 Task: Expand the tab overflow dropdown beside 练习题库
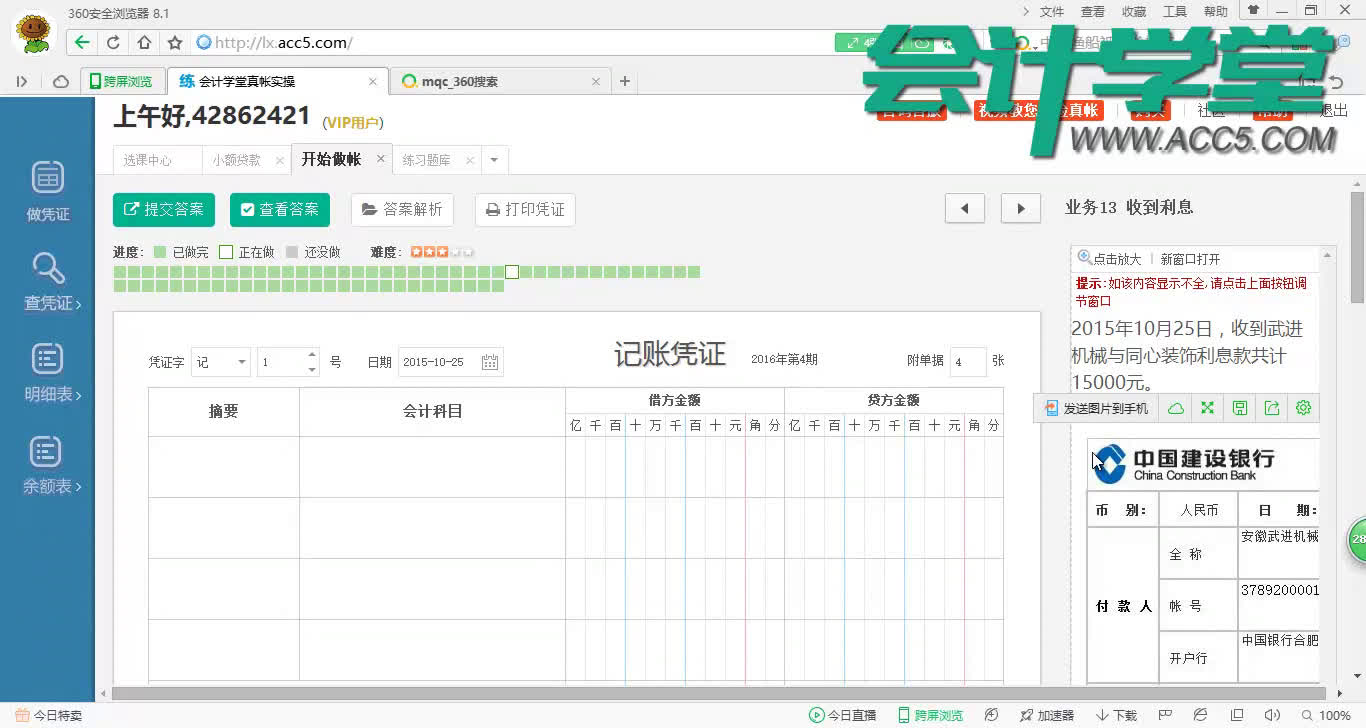coord(492,159)
